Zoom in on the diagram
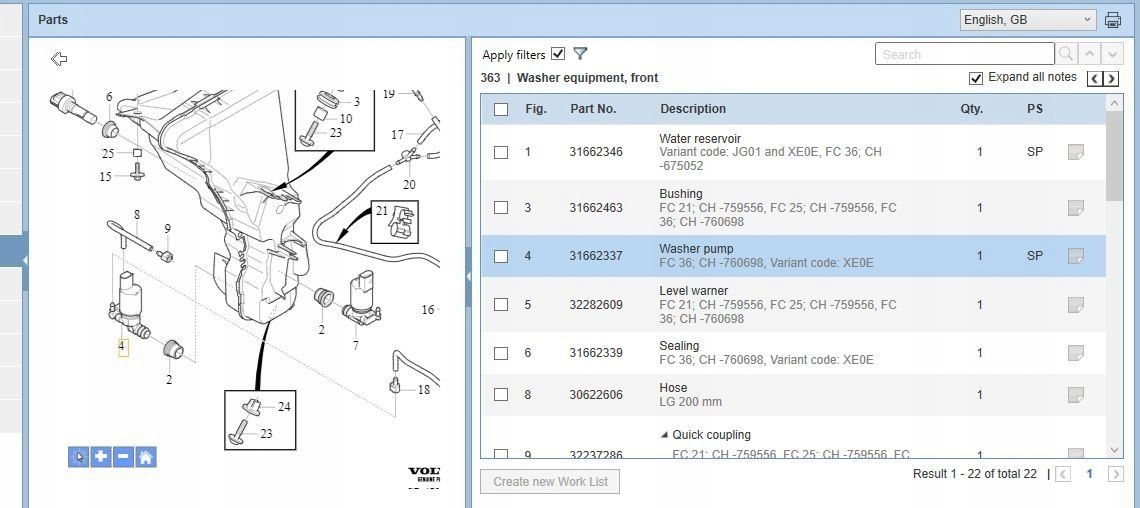The width and height of the screenshot is (1140, 508). pos(101,457)
